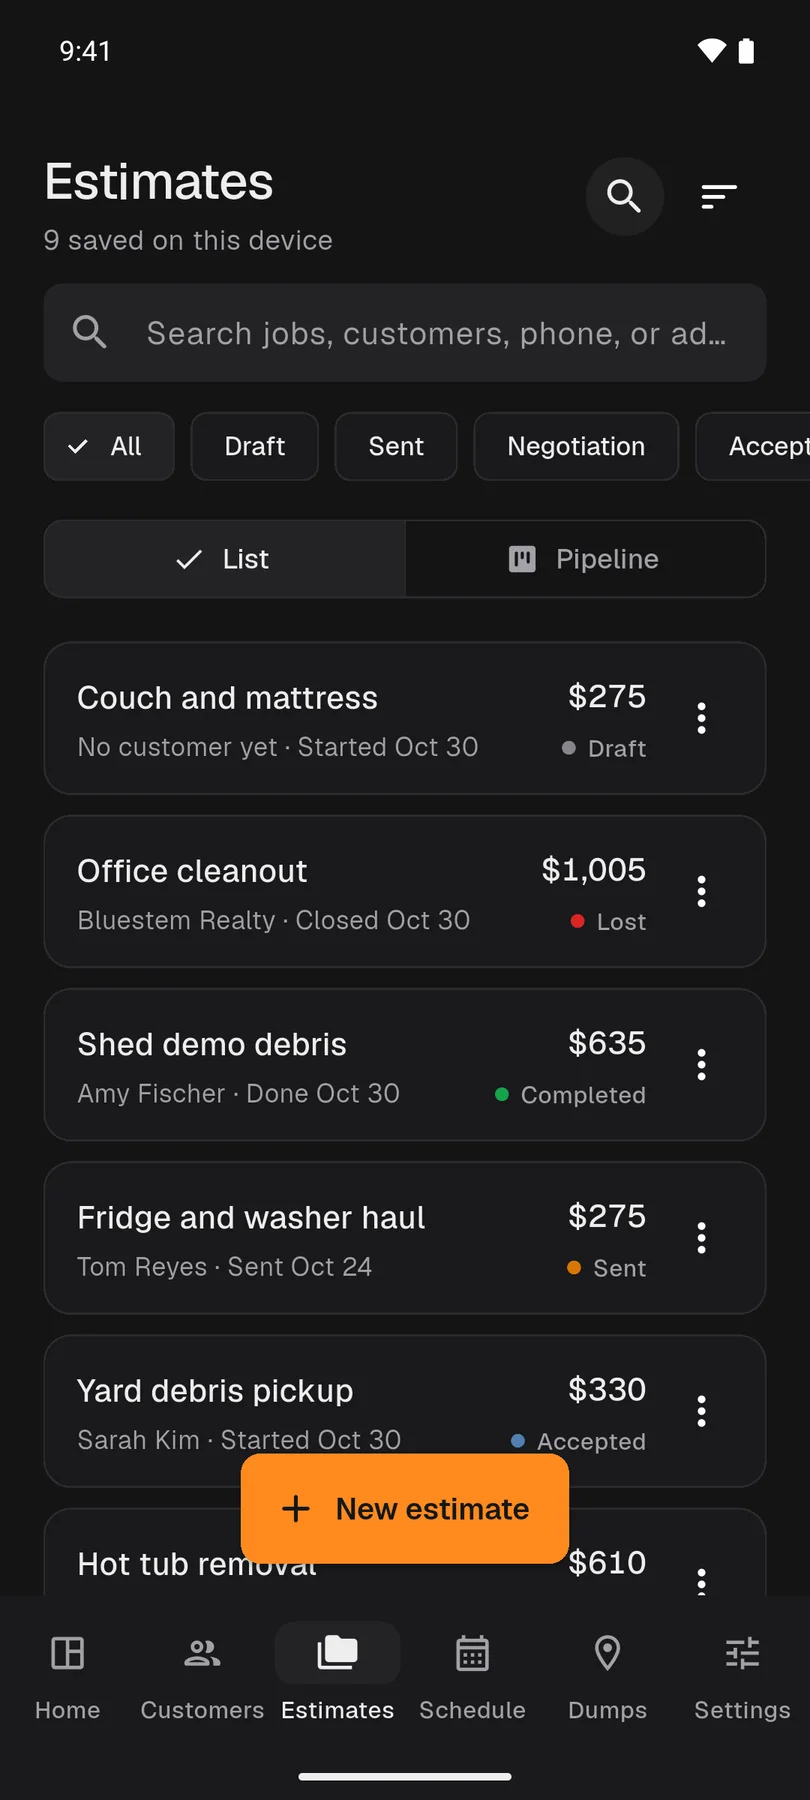Open the Customers people icon
Image resolution: width=810 pixels, height=1800 pixels.
202,1653
